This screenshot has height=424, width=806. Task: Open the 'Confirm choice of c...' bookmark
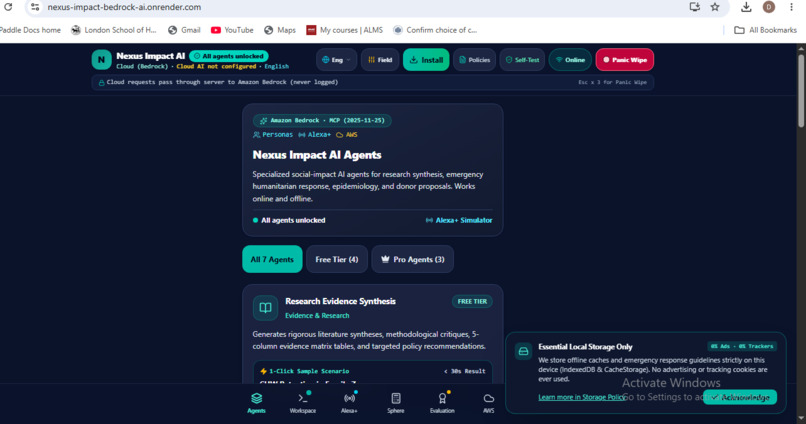coord(435,30)
